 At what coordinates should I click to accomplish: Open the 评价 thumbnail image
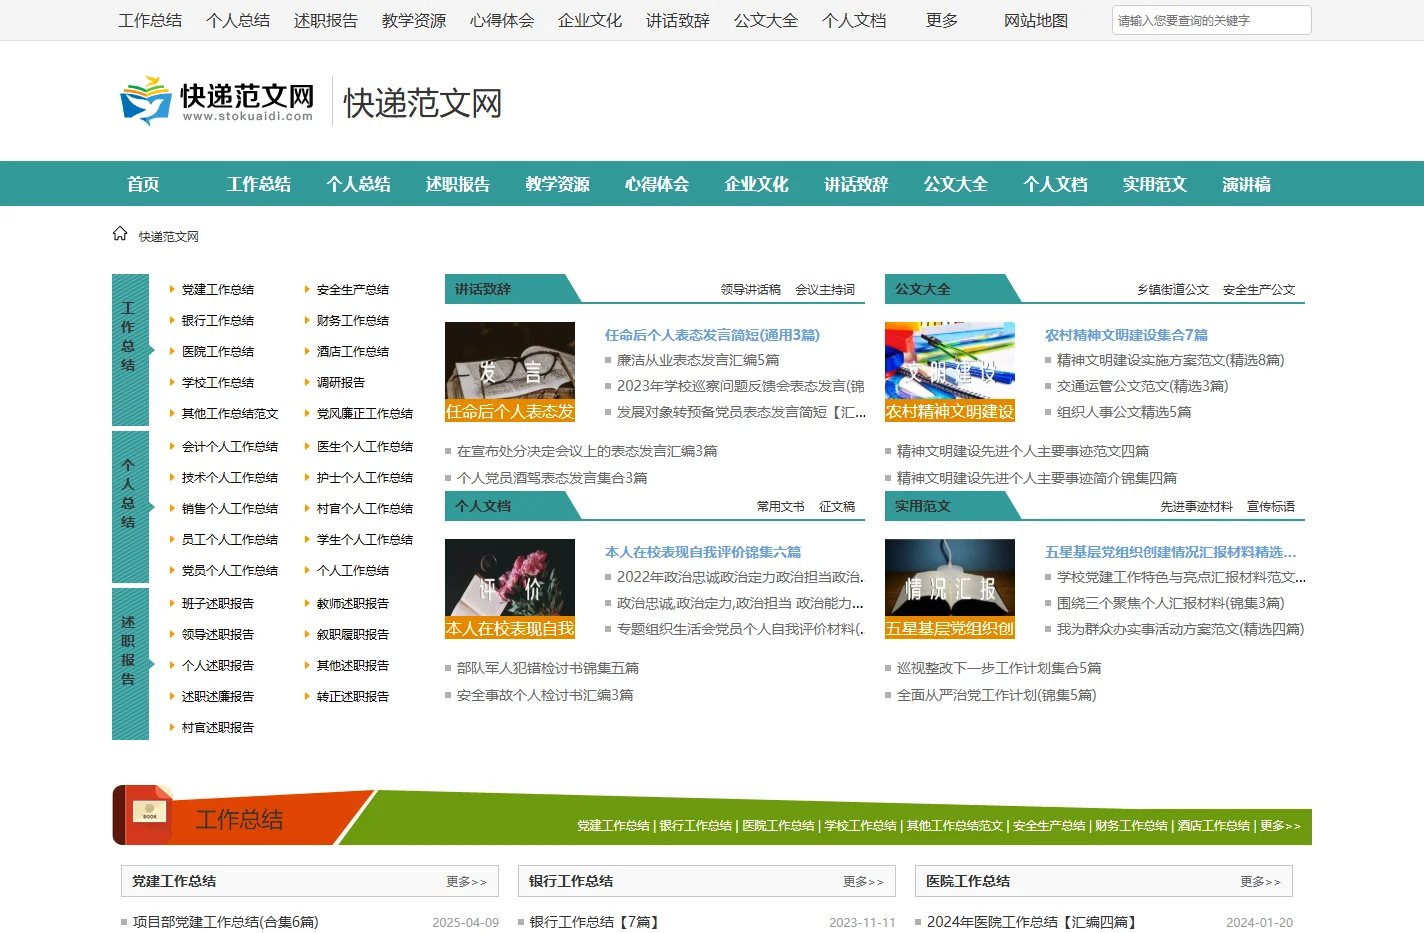click(x=510, y=588)
